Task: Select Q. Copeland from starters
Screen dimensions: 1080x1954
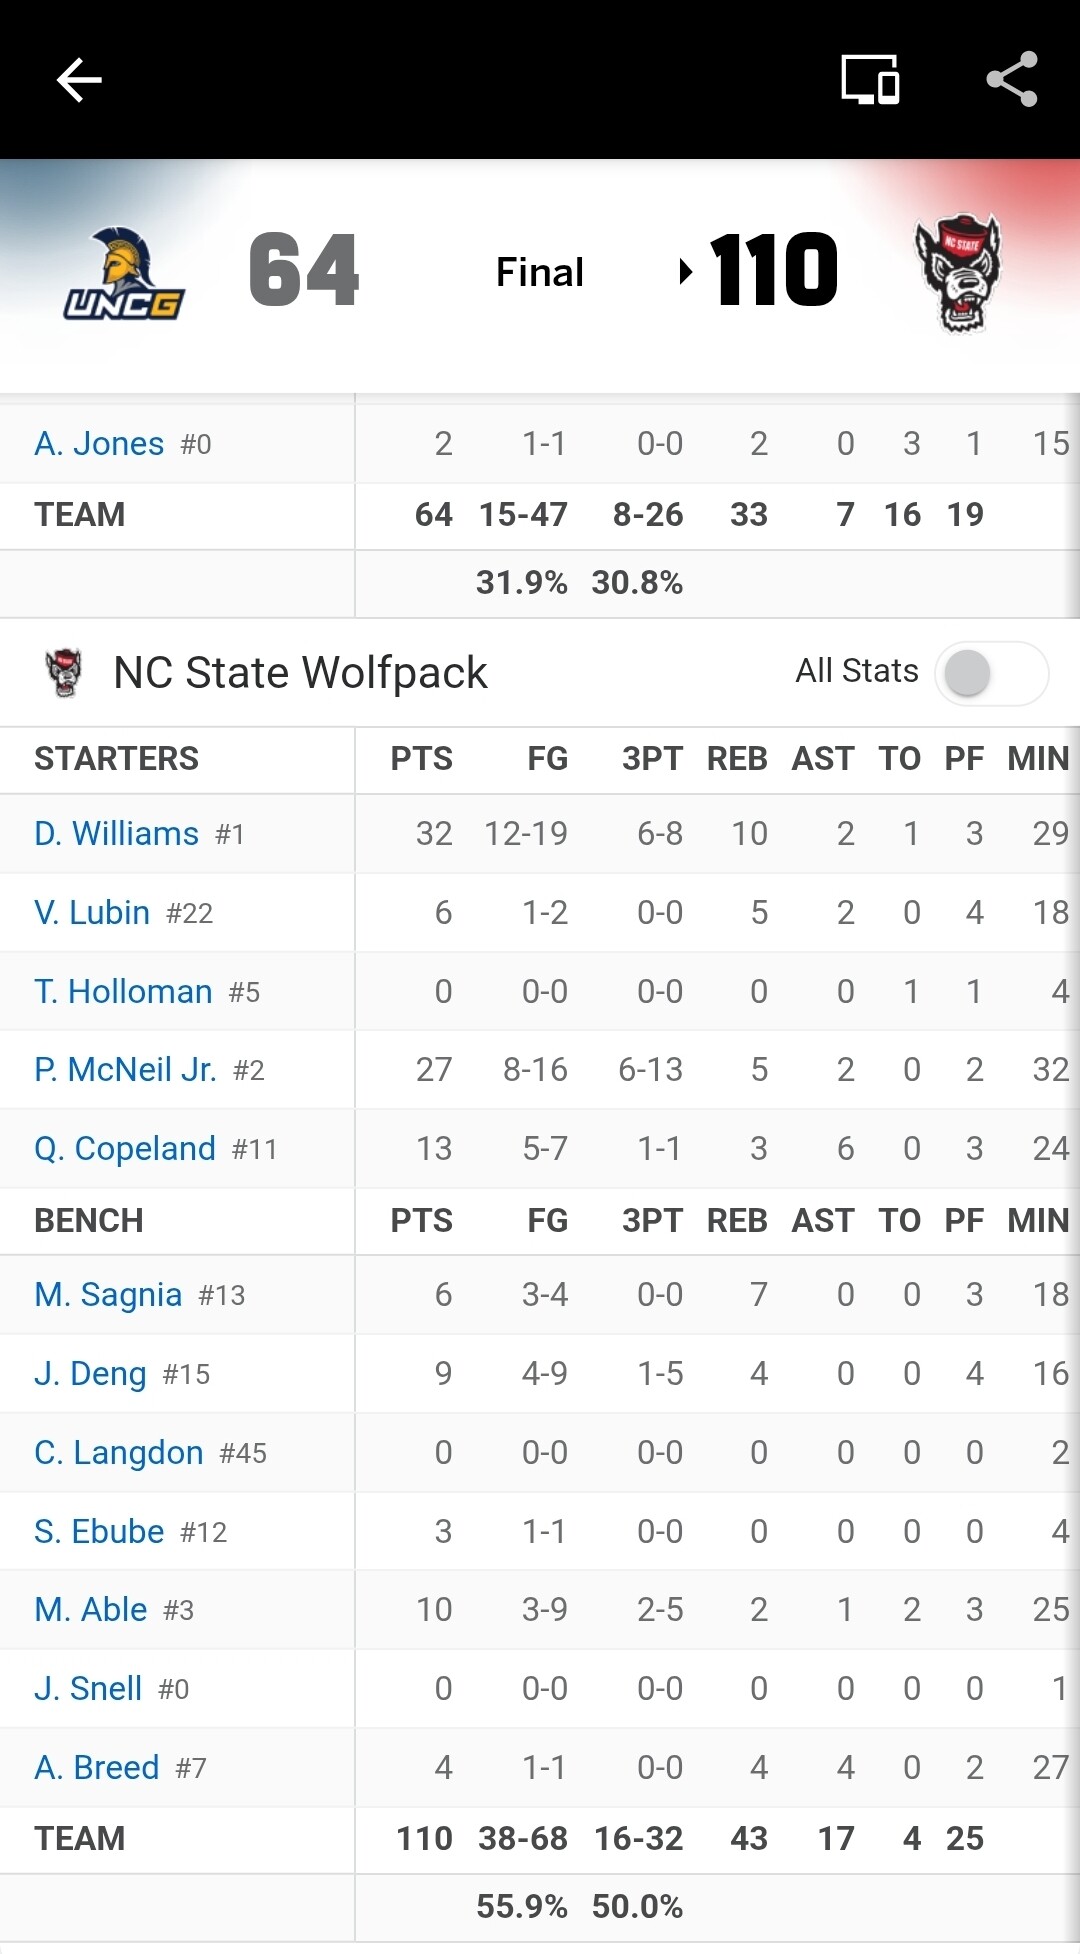Action: [125, 1149]
